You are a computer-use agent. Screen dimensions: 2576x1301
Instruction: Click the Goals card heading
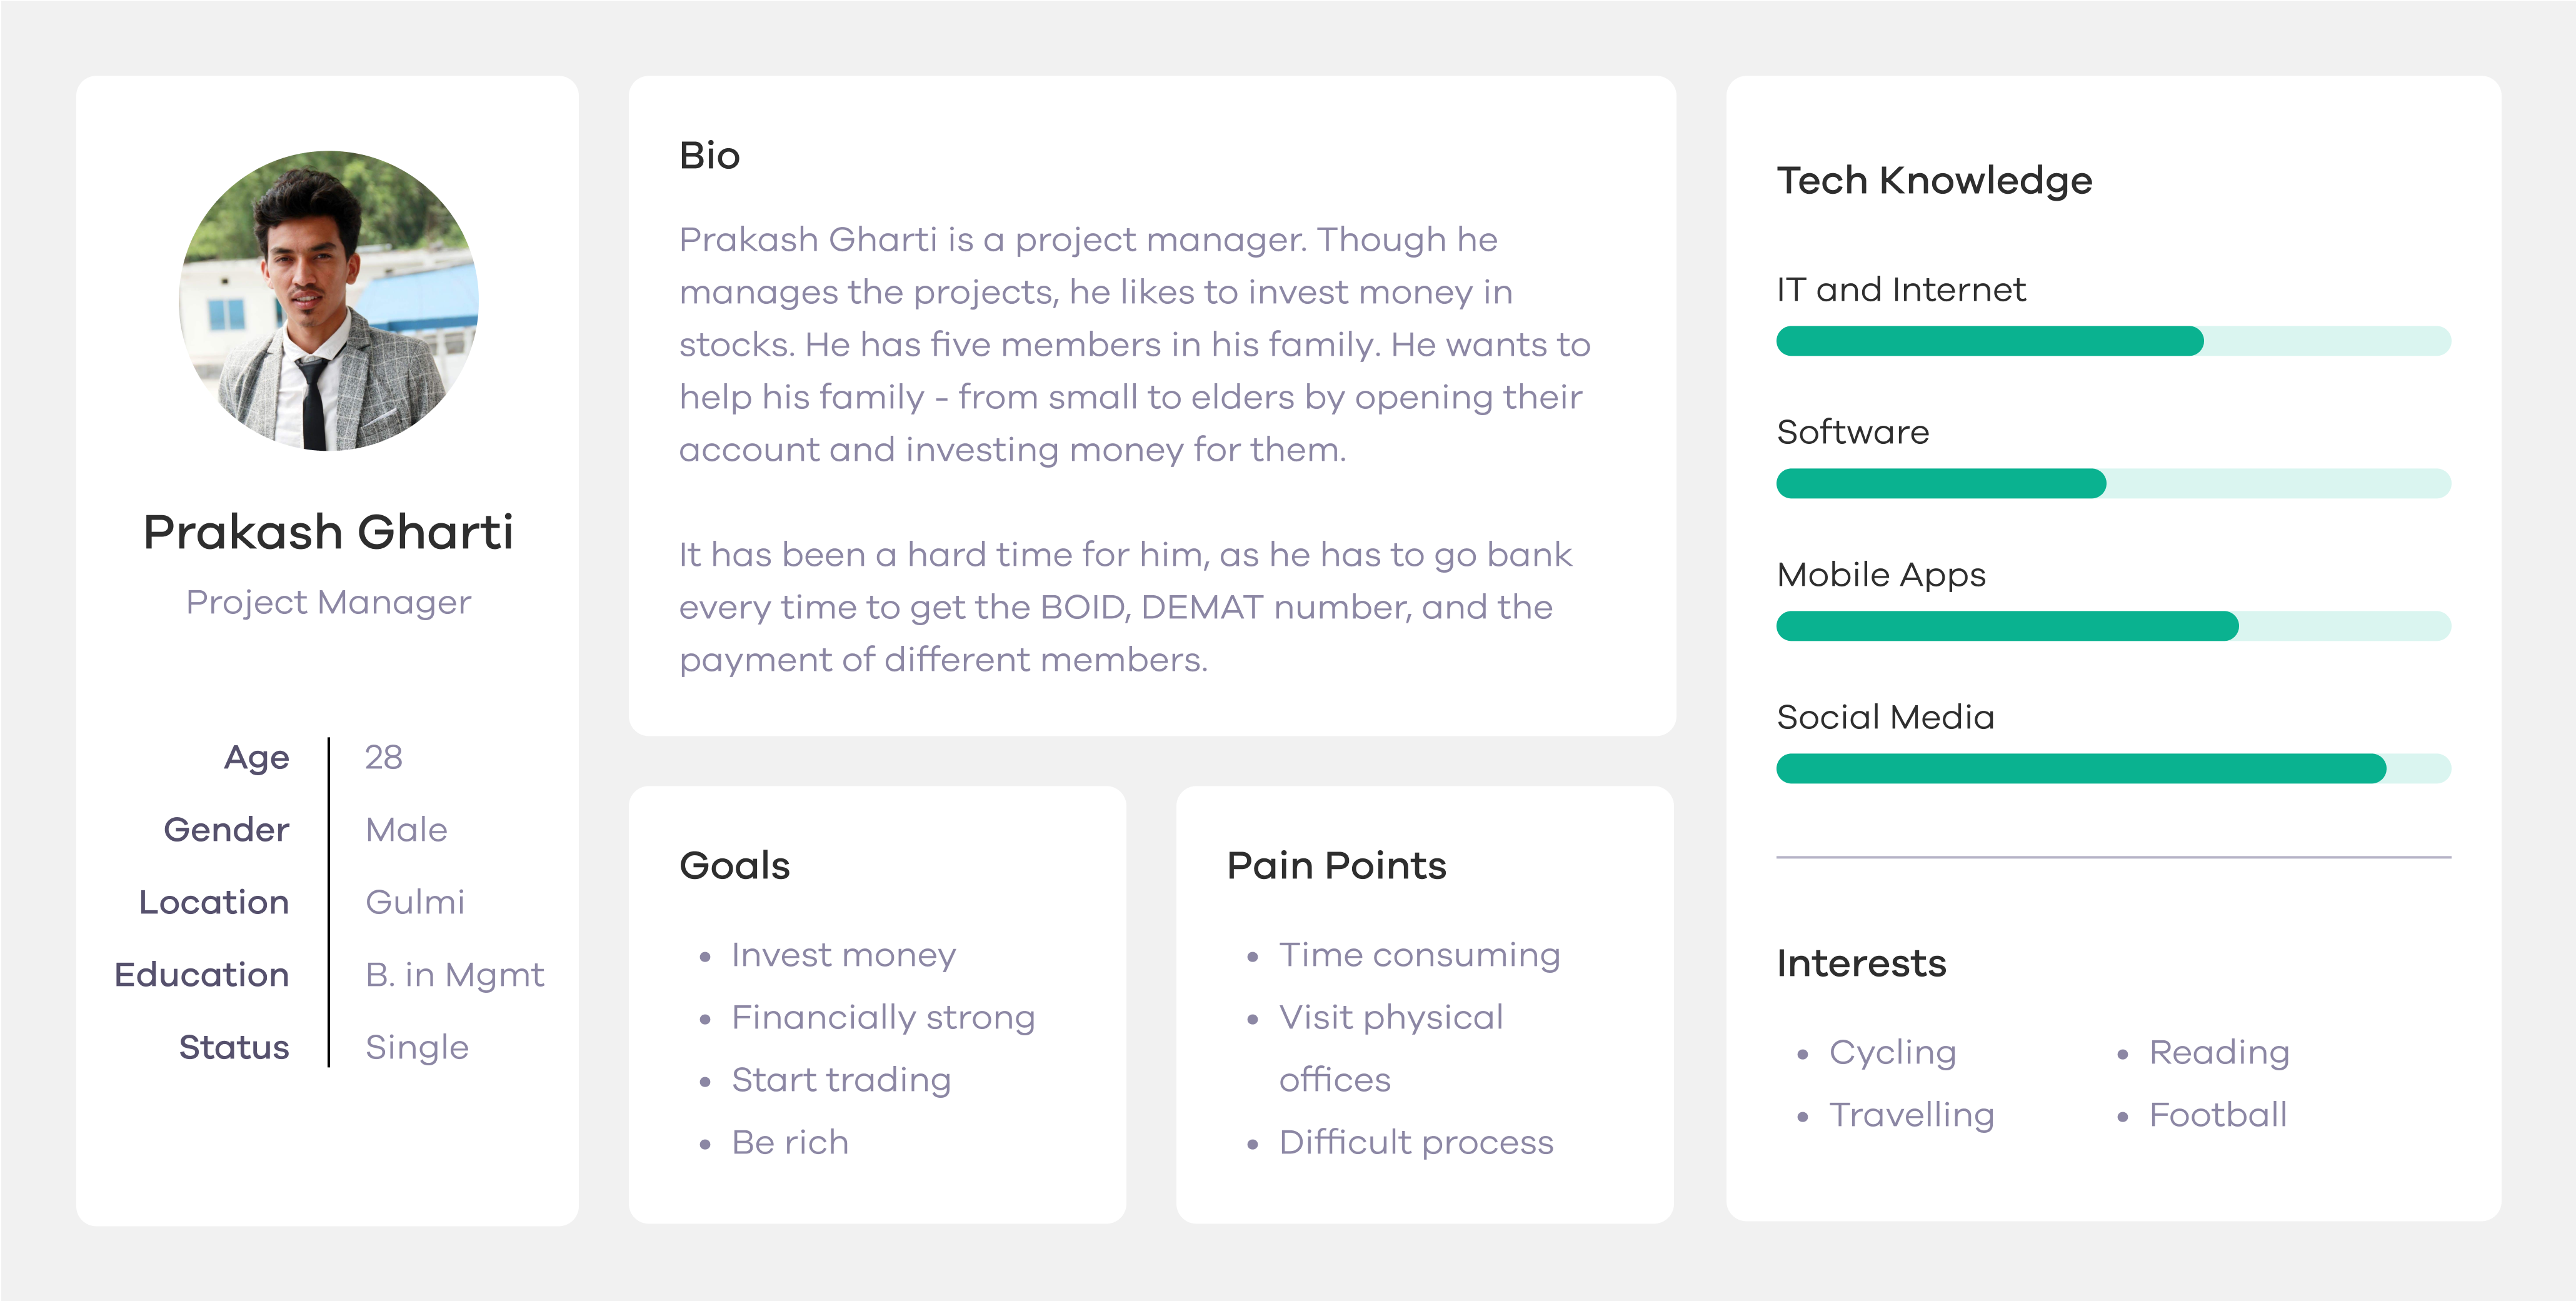click(x=734, y=866)
